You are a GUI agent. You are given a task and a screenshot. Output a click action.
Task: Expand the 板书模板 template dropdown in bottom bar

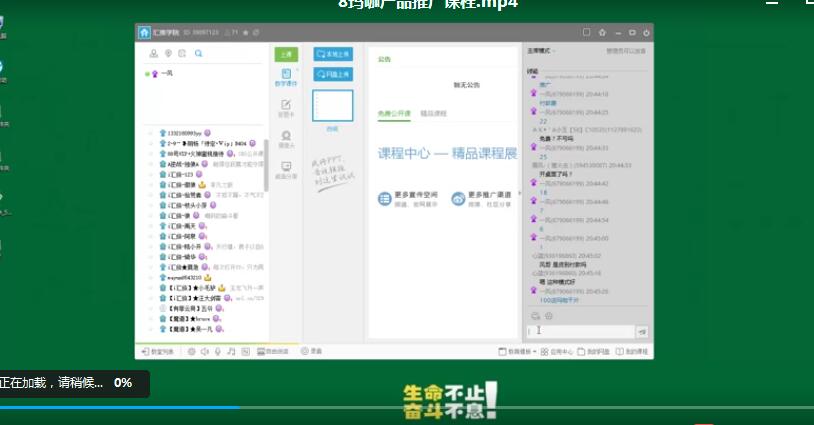click(520, 351)
